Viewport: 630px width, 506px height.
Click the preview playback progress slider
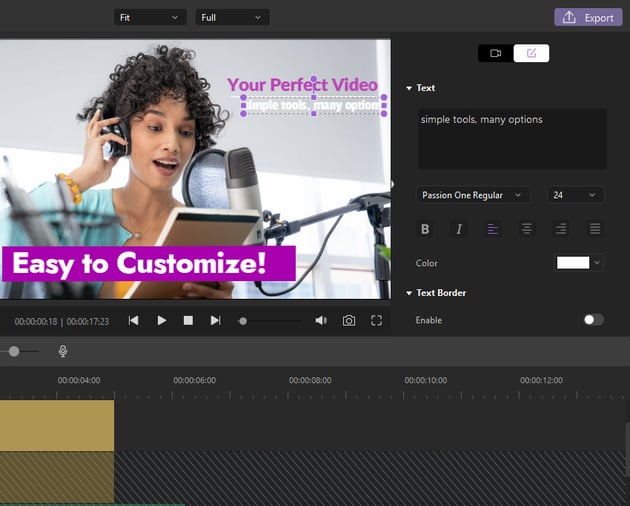(269, 321)
